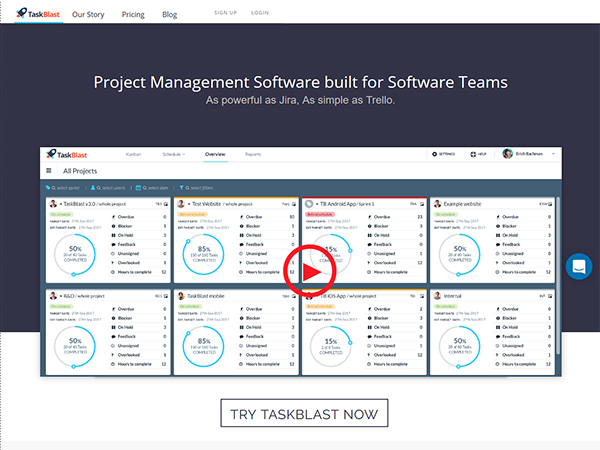Click the avatar on the TaskBlast mobile card
The width and height of the screenshot is (600, 450).
tap(181, 296)
